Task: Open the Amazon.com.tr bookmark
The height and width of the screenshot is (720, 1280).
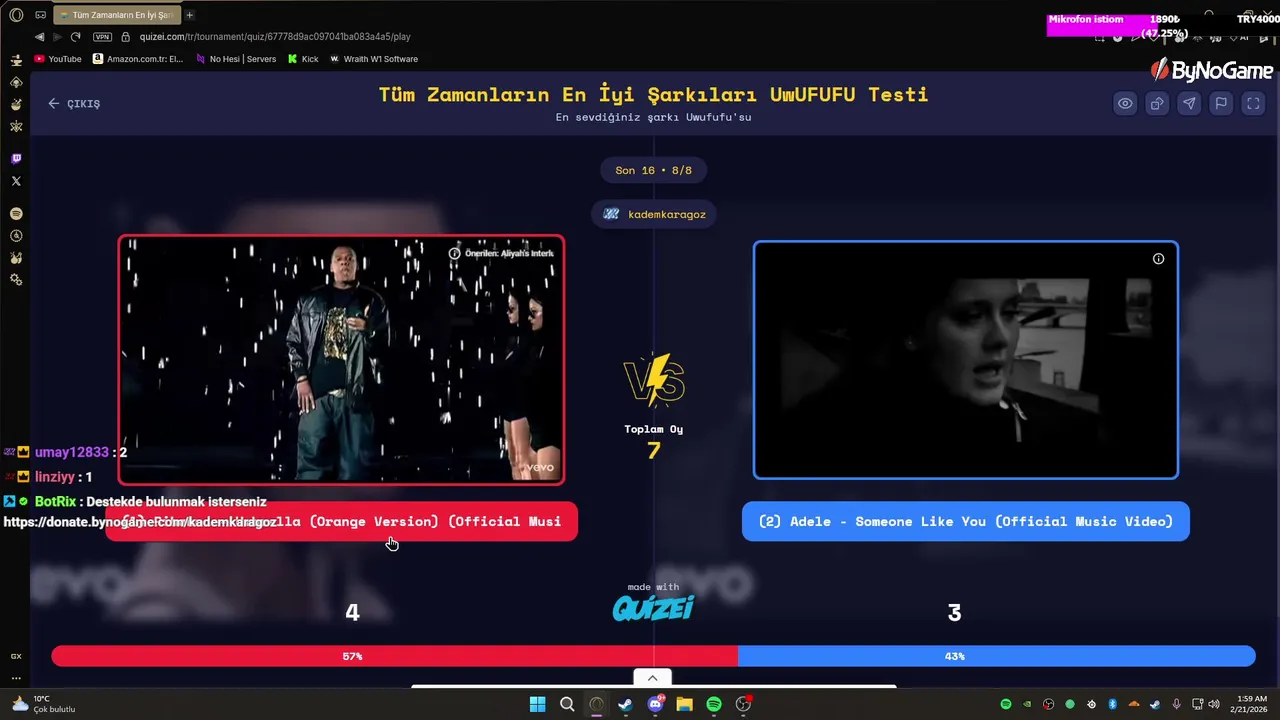Action: pyautogui.click(x=138, y=59)
